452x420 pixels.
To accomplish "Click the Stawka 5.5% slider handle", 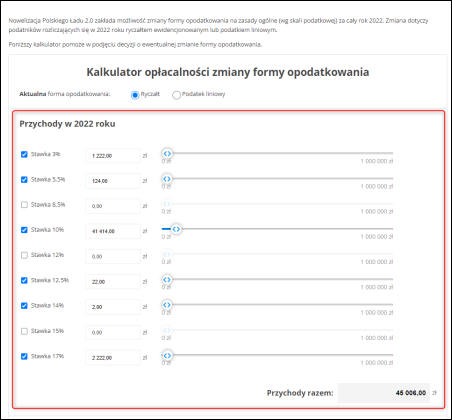I will point(167,179).
